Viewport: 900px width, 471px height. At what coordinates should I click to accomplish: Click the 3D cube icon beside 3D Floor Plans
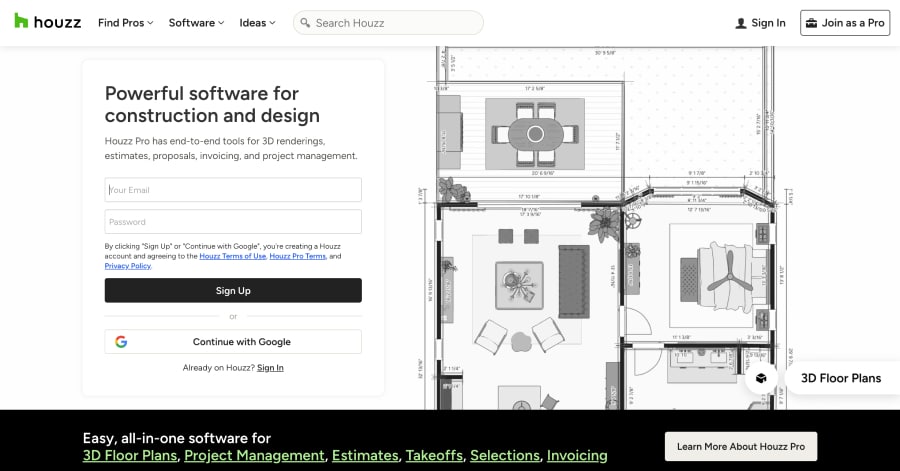[761, 378]
